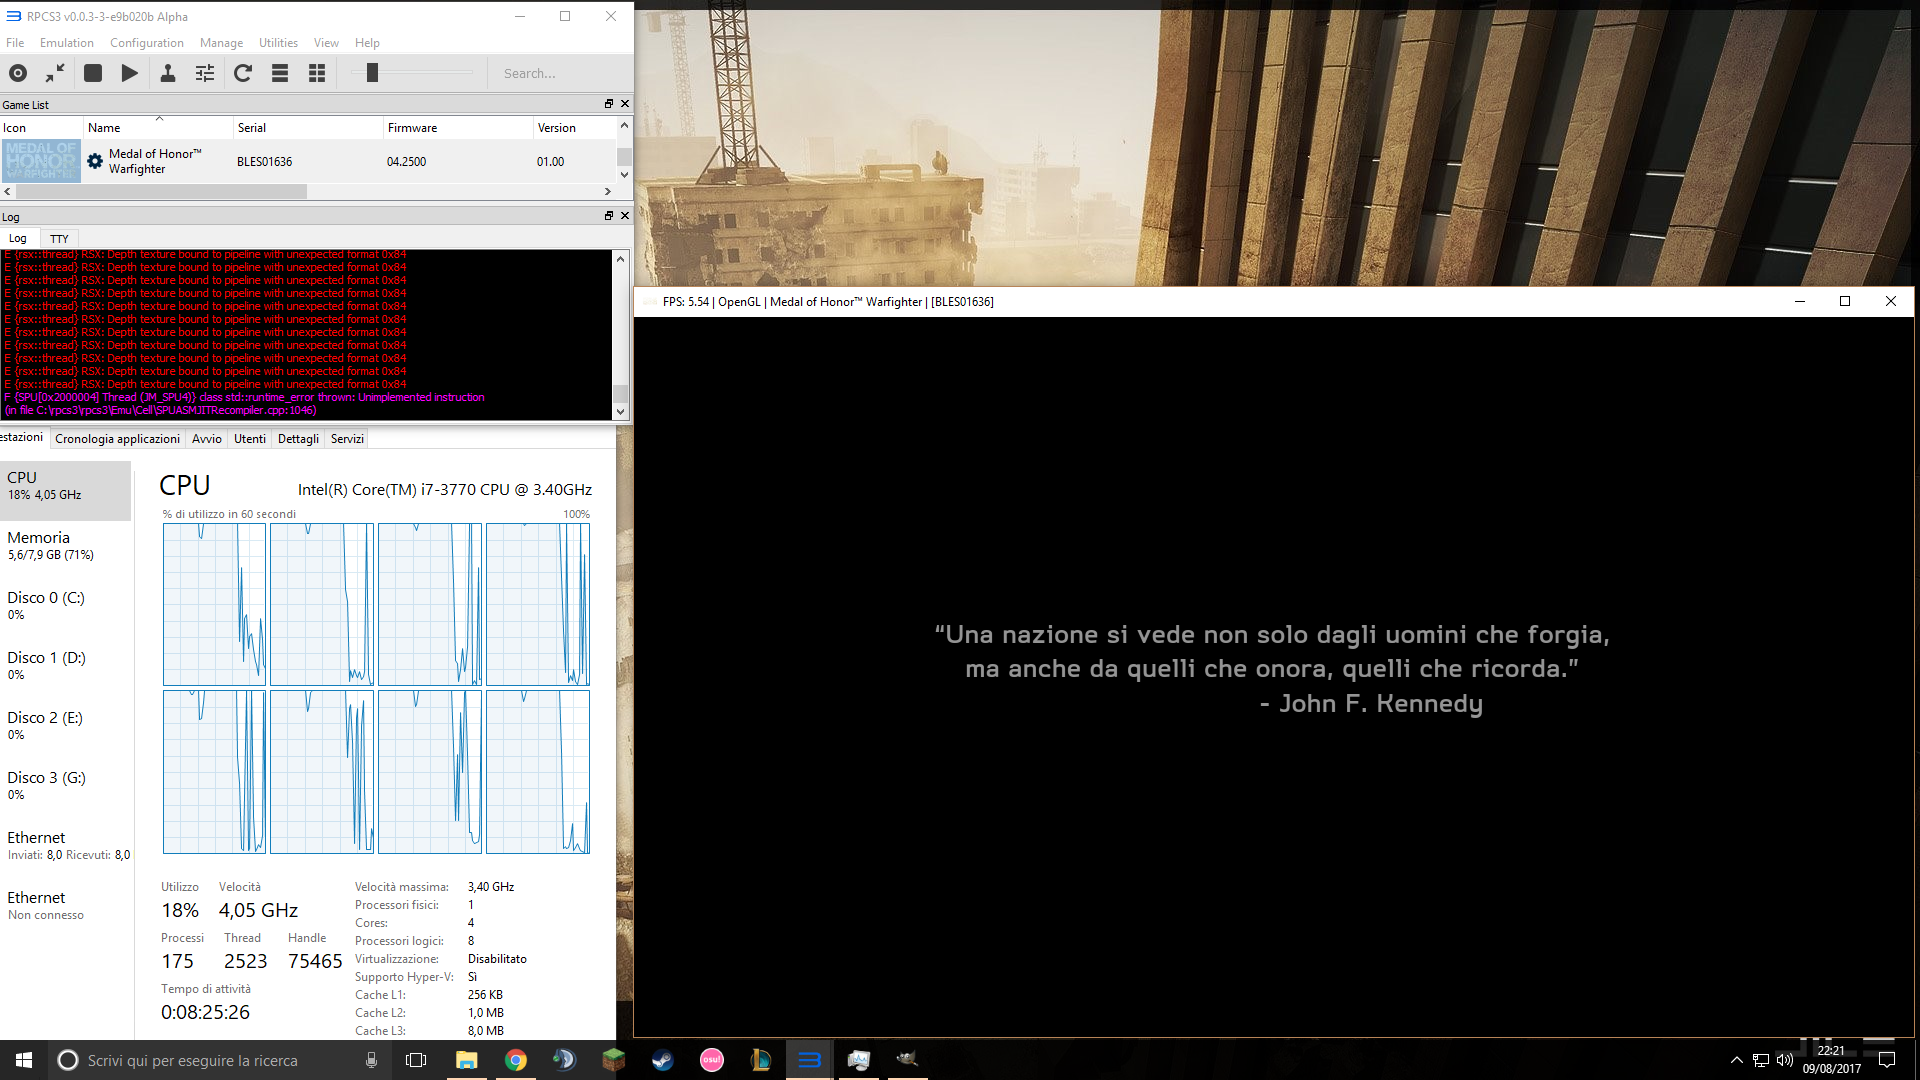
Task: Open Google Chrome from the taskbar
Action: pos(516,1060)
